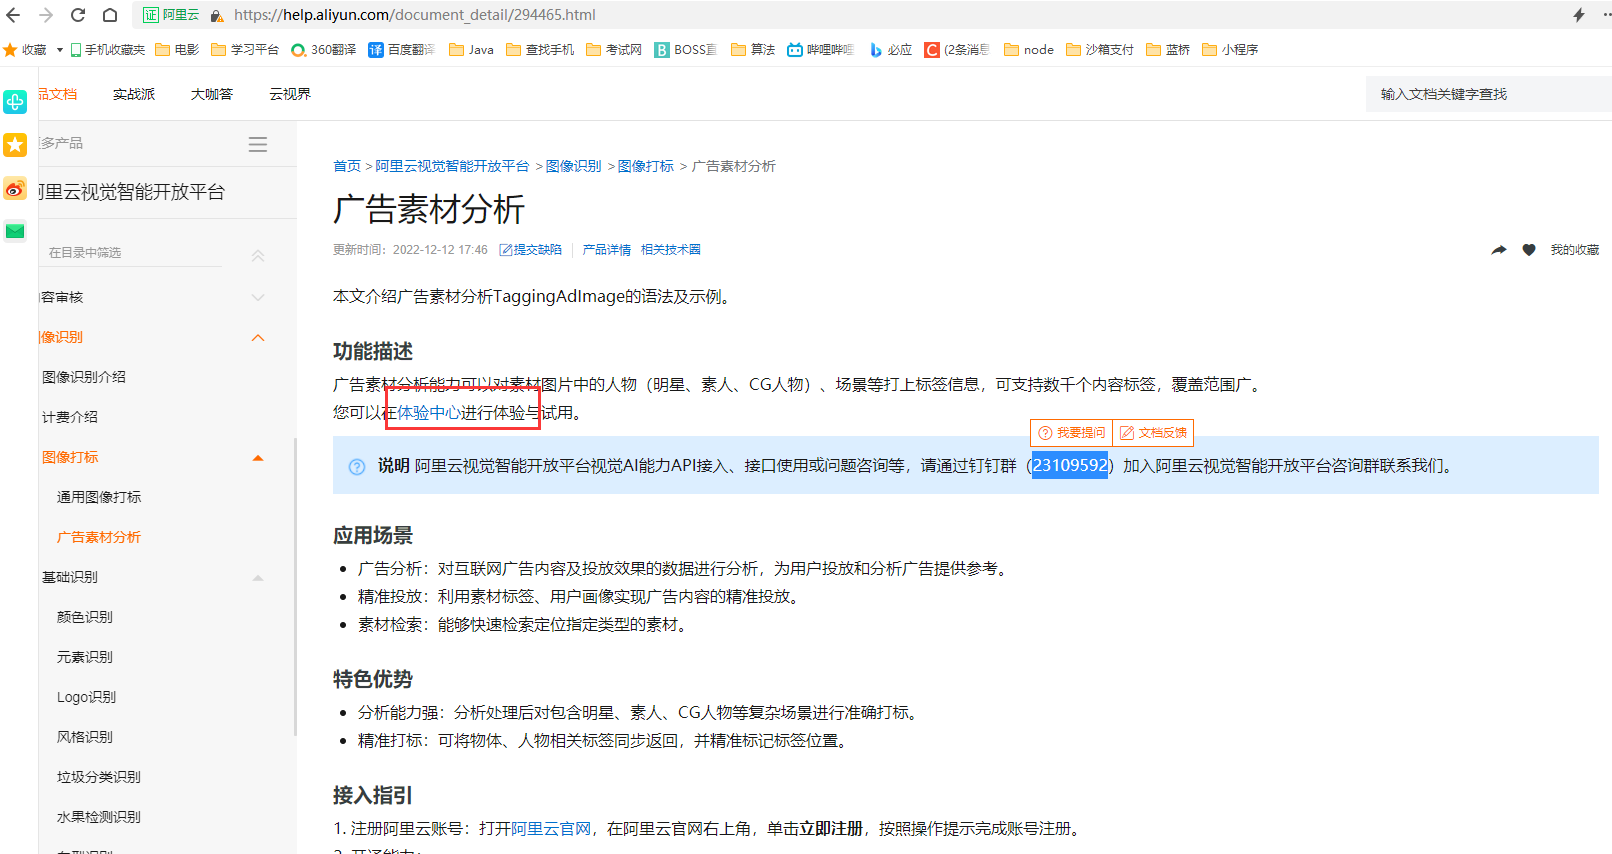The image size is (1612, 854).
Task: Open the 哔哩哔哩 bookmark
Action: coord(820,49)
